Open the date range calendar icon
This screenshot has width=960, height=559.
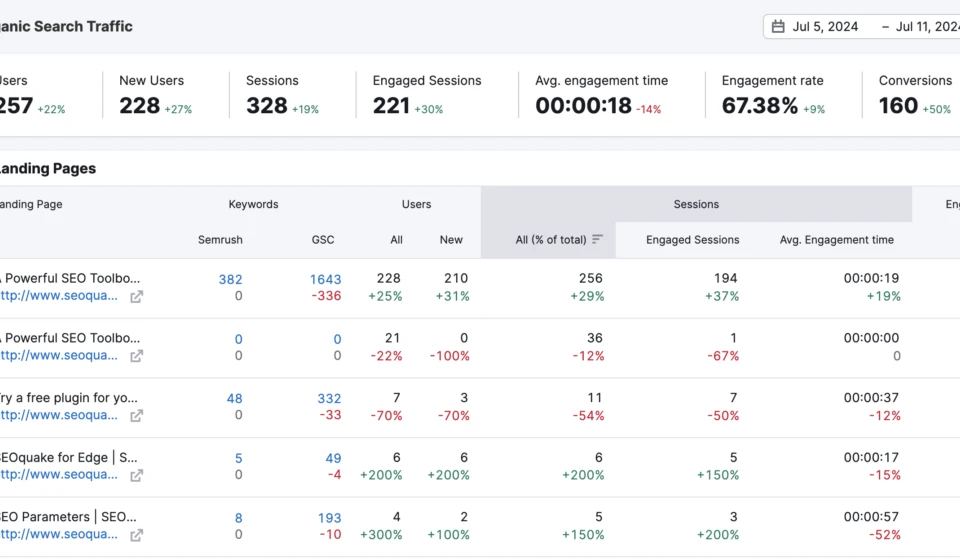pyautogui.click(x=778, y=26)
